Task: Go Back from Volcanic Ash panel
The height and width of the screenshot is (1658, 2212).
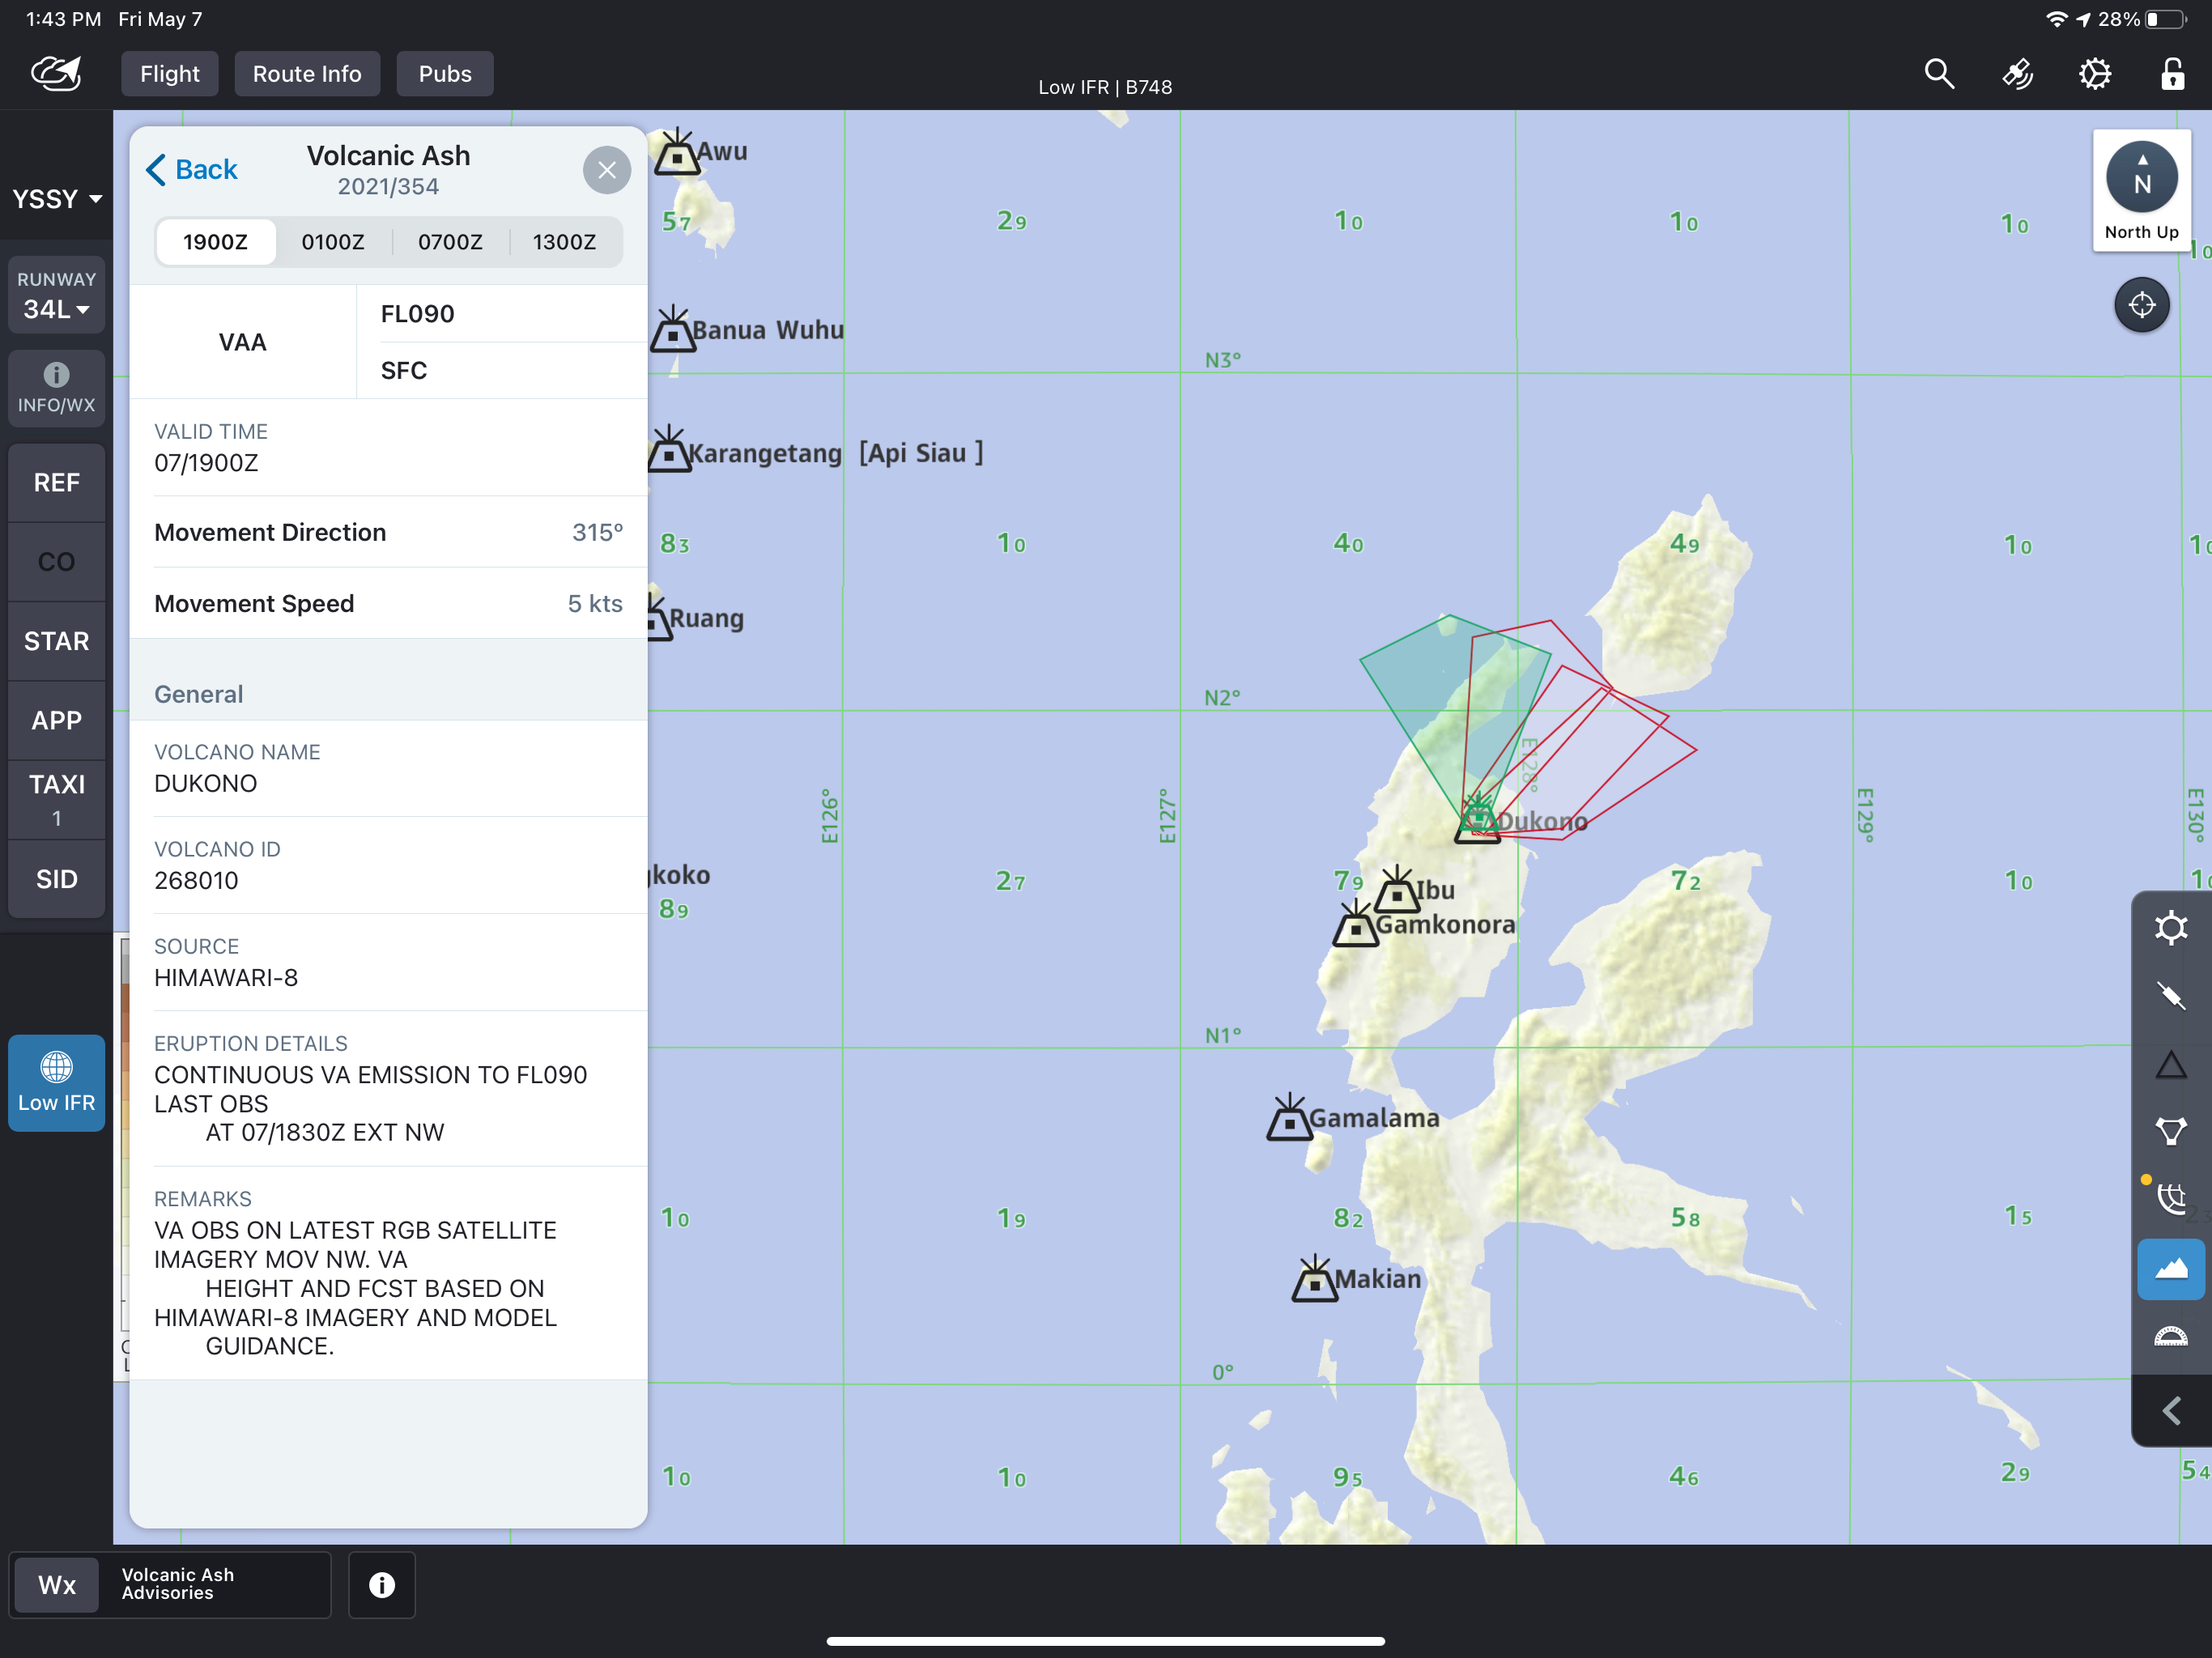Action: click(x=192, y=169)
